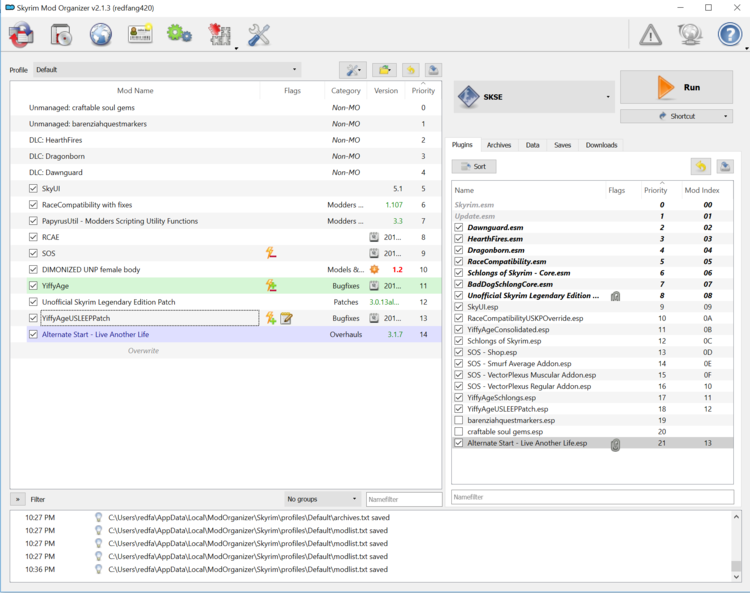The image size is (750, 593).
Task: Expand the Filter panel arrow button
Action: [18, 499]
